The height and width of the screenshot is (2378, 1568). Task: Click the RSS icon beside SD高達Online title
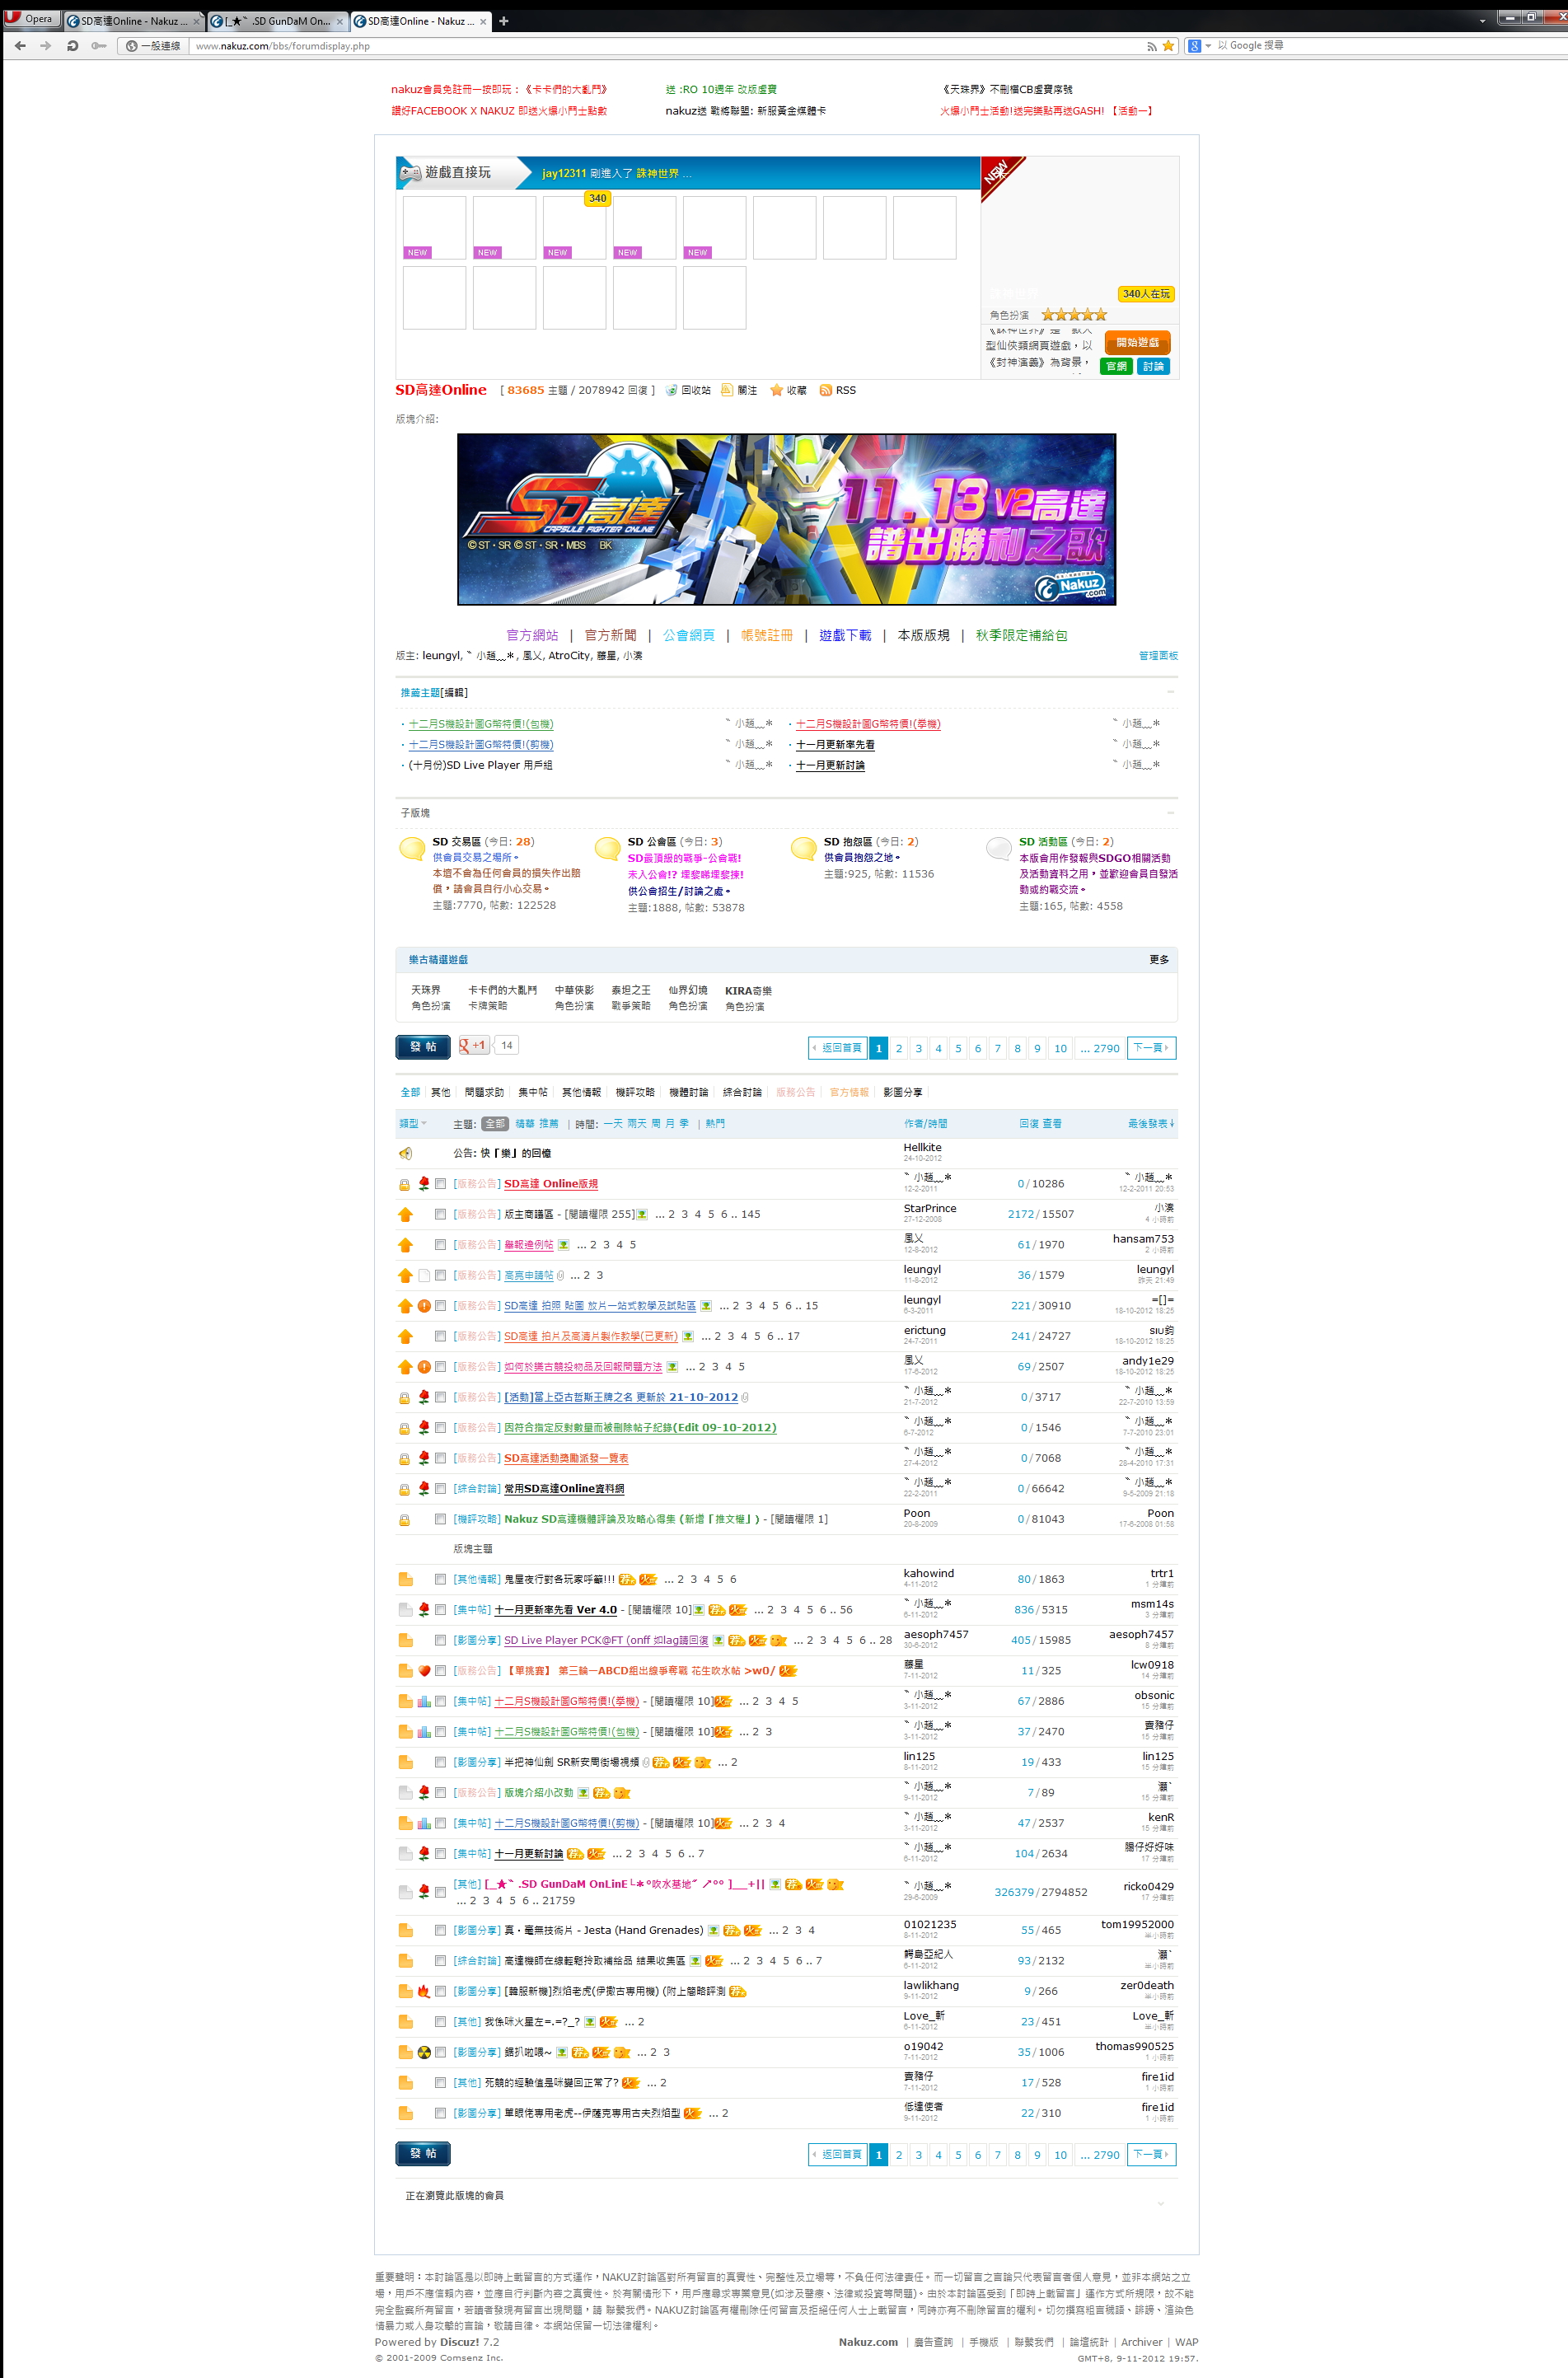826,390
